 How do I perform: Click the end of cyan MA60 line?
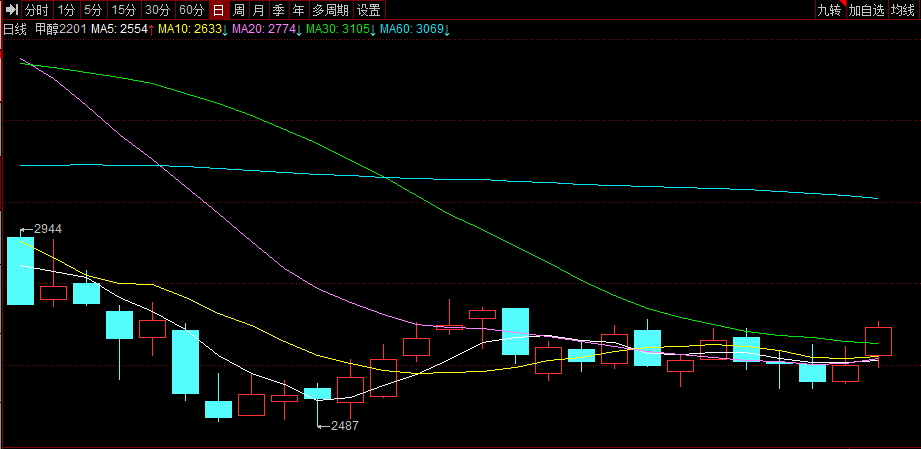click(x=876, y=198)
